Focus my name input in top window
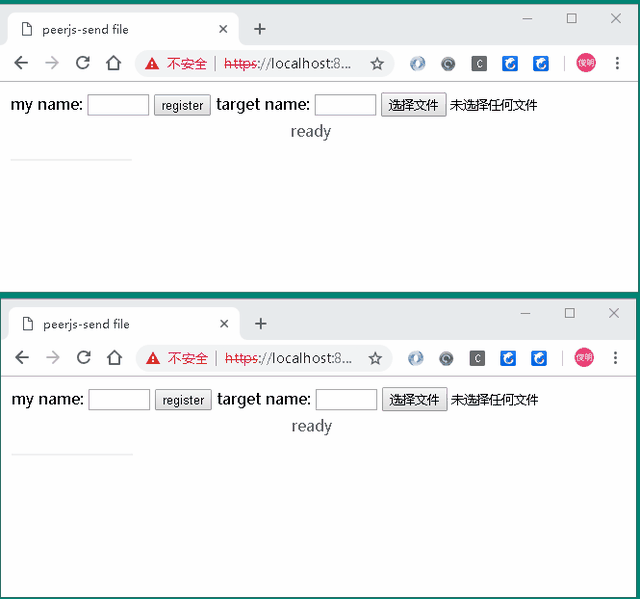 pos(118,105)
